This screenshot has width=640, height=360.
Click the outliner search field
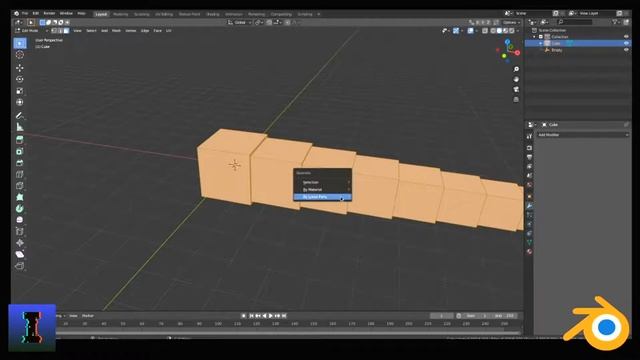(575, 22)
